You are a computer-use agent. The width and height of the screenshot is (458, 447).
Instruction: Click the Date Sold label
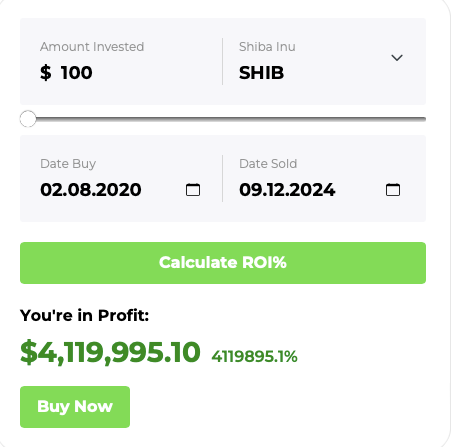[x=268, y=164]
